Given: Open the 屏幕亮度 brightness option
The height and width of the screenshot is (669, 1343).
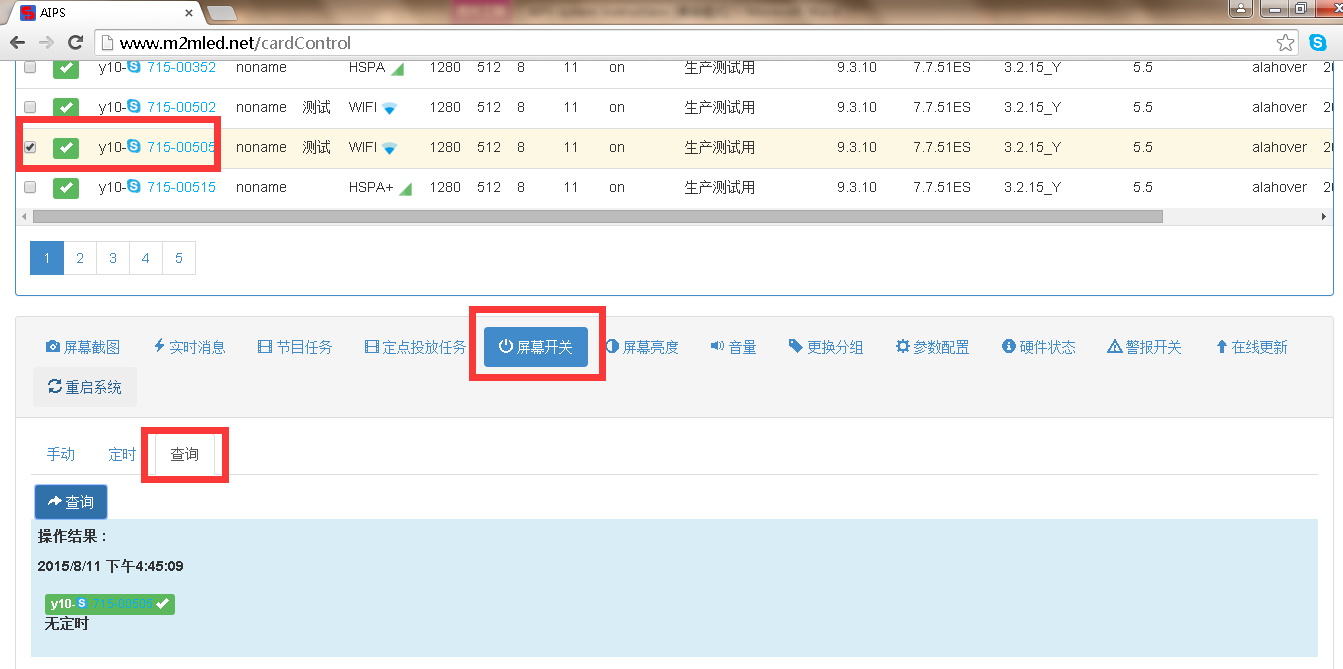Looking at the screenshot, I should coord(642,347).
